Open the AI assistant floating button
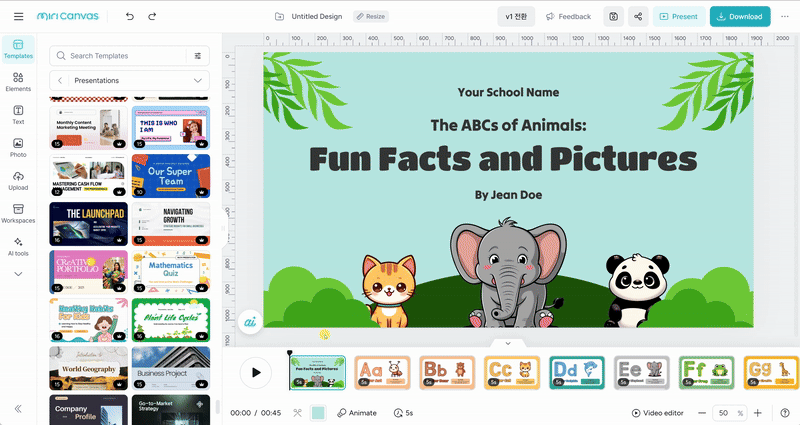This screenshot has width=800, height=425. [250, 322]
